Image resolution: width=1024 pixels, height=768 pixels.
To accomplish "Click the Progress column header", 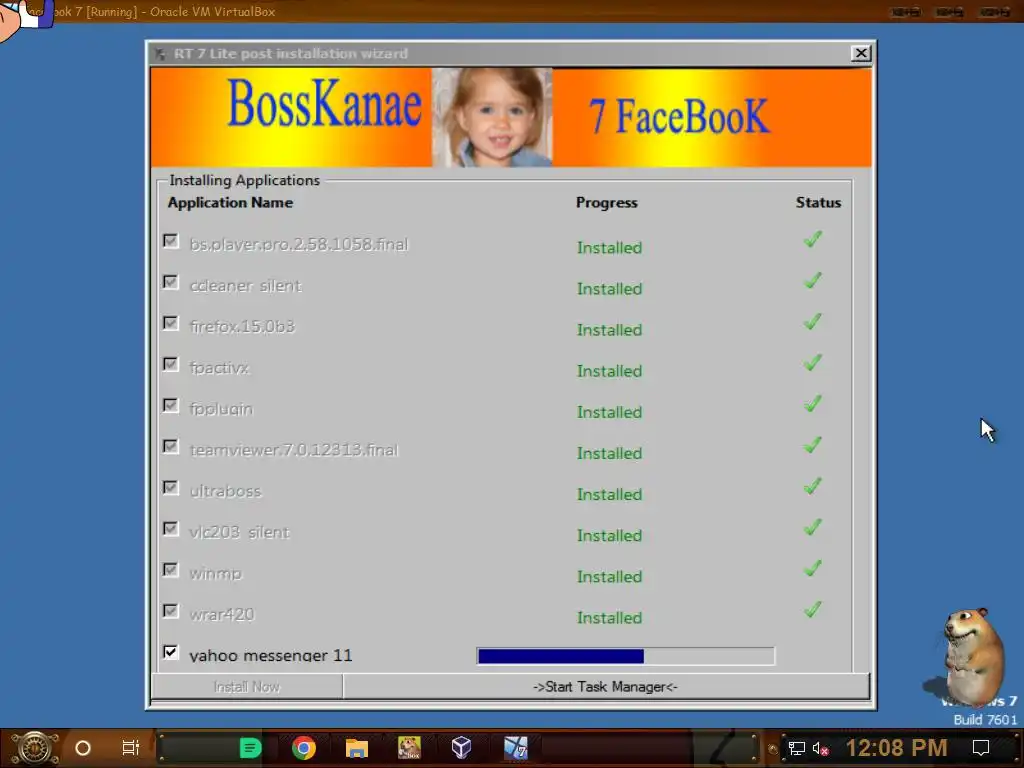I will click(x=606, y=203).
